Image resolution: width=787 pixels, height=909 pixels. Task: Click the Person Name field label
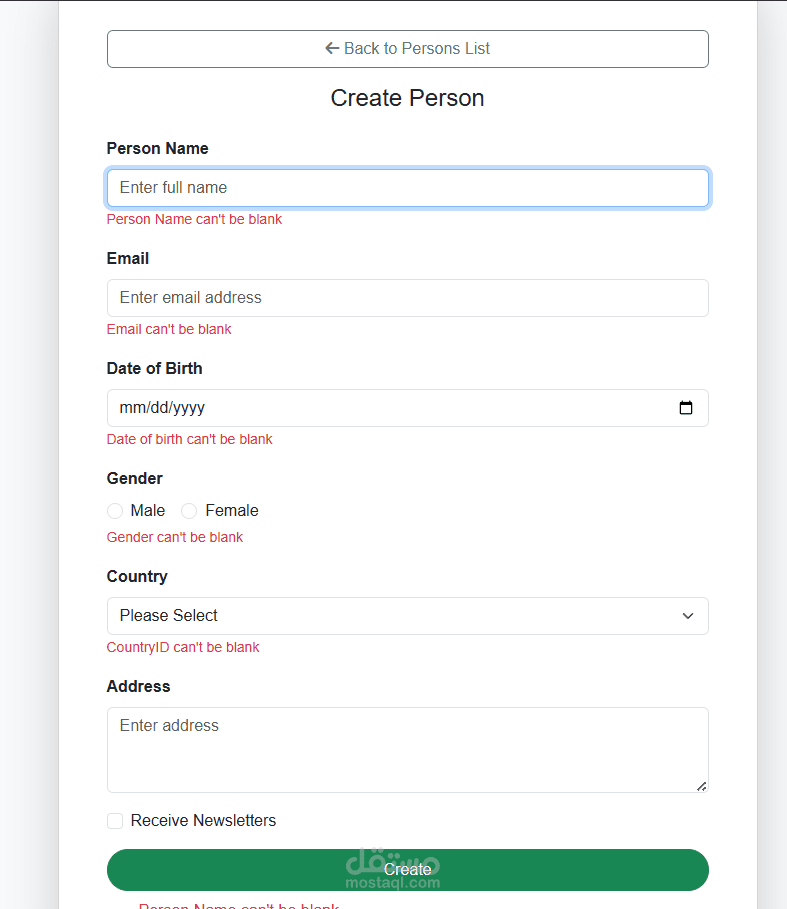tap(157, 149)
